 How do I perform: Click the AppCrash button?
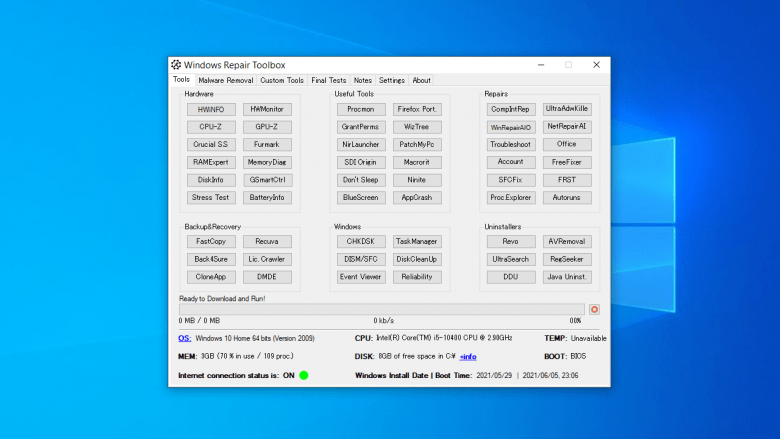click(417, 197)
